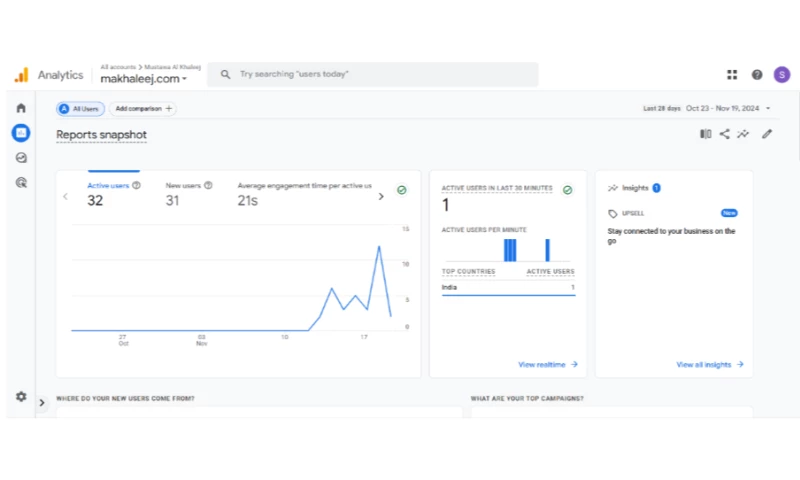
Task: Open the View realtime link
Action: pyautogui.click(x=547, y=365)
